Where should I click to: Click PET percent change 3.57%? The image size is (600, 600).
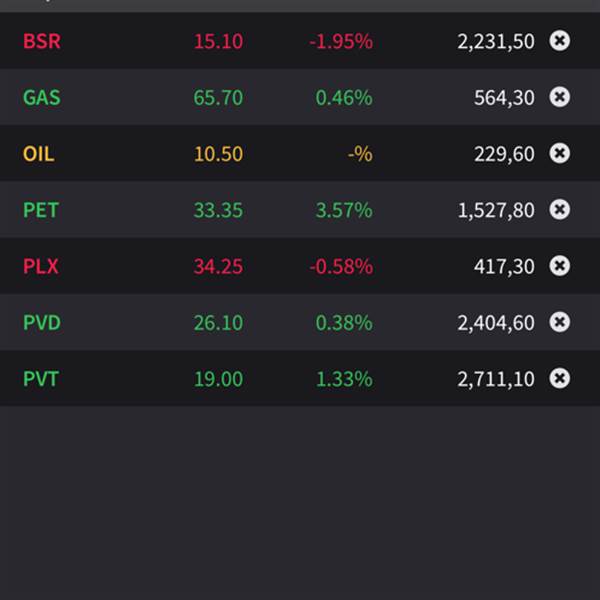[343, 210]
